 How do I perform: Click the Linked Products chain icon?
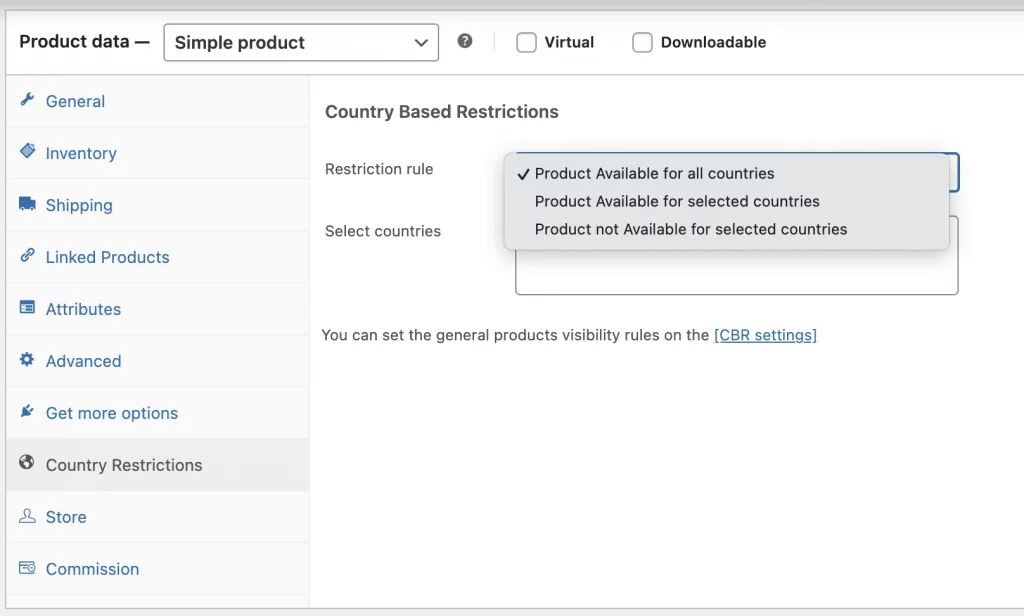click(27, 256)
